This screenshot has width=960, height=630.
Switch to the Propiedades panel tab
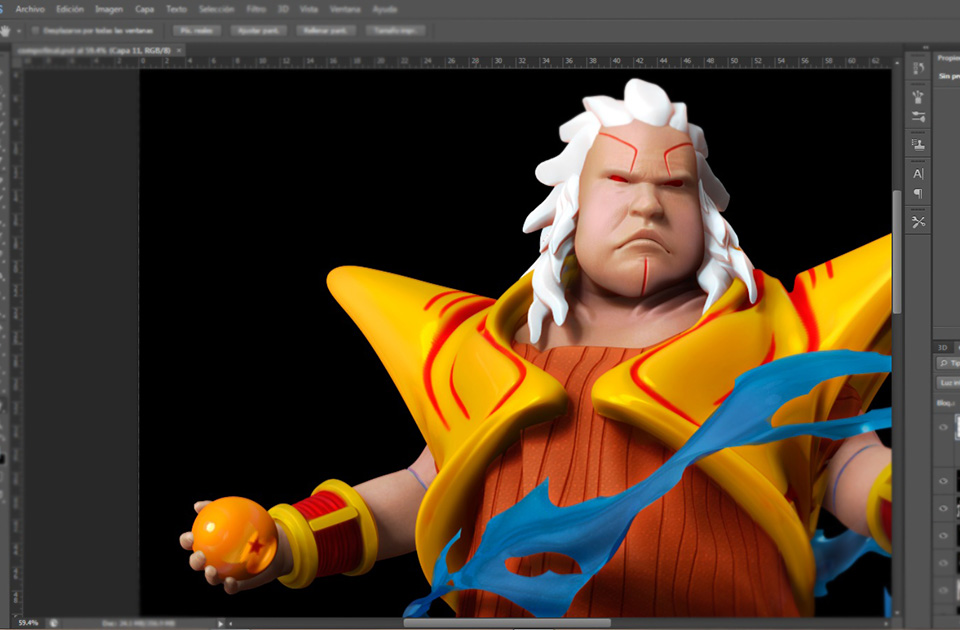pyautogui.click(x=948, y=58)
